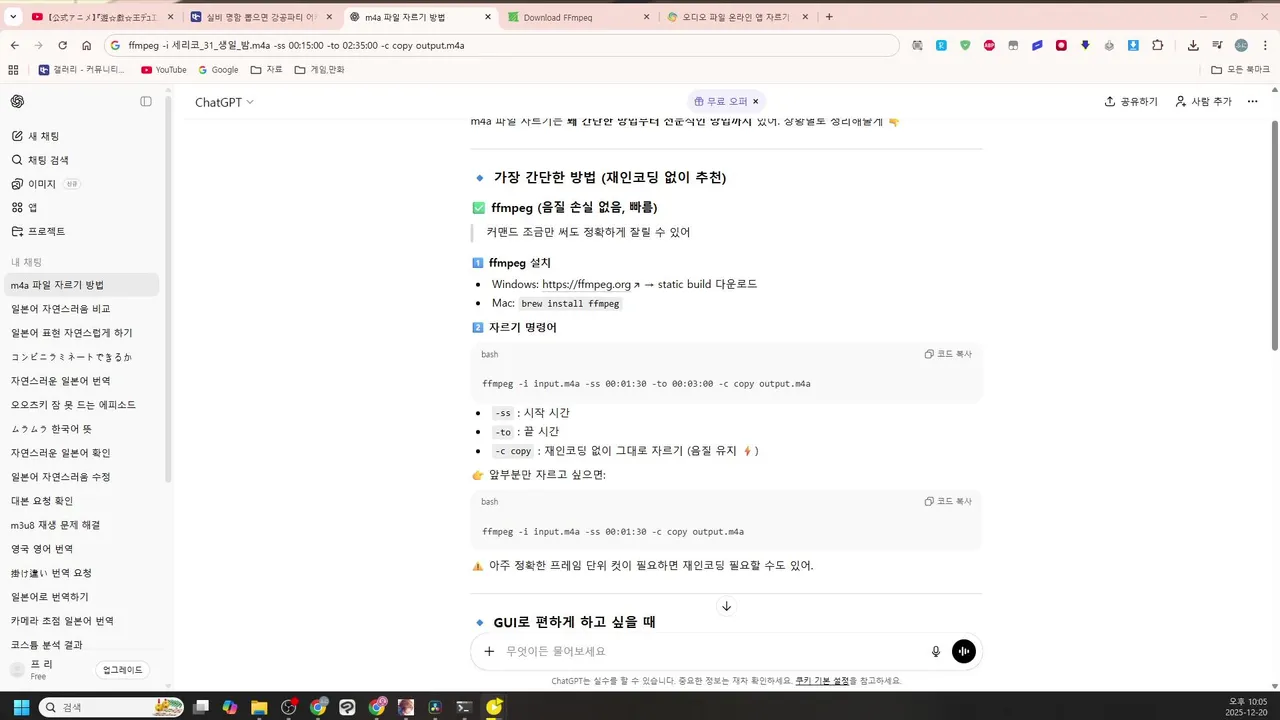Viewport: 1280px width, 720px height.
Task: Click the green shield extension icon
Action: coord(965,45)
